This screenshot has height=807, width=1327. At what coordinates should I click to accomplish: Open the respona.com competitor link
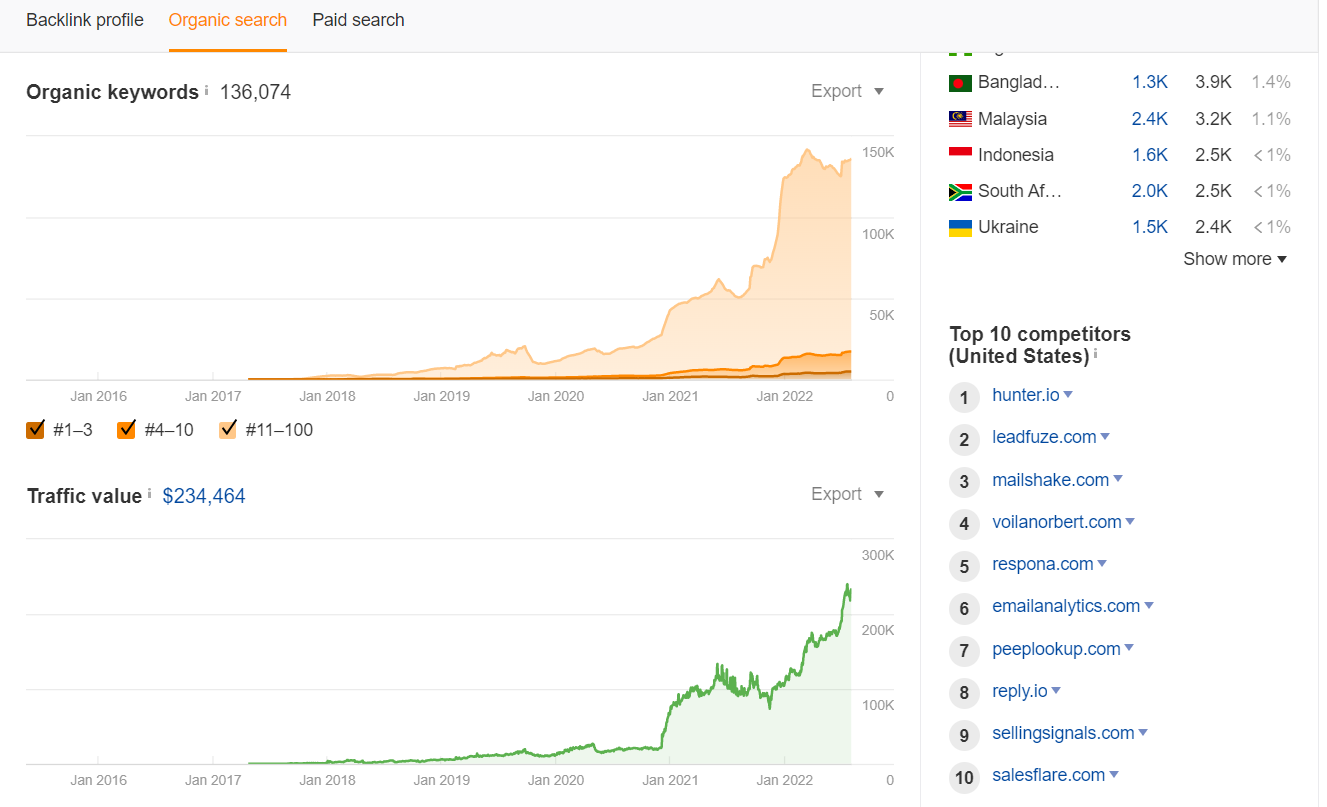1043,564
